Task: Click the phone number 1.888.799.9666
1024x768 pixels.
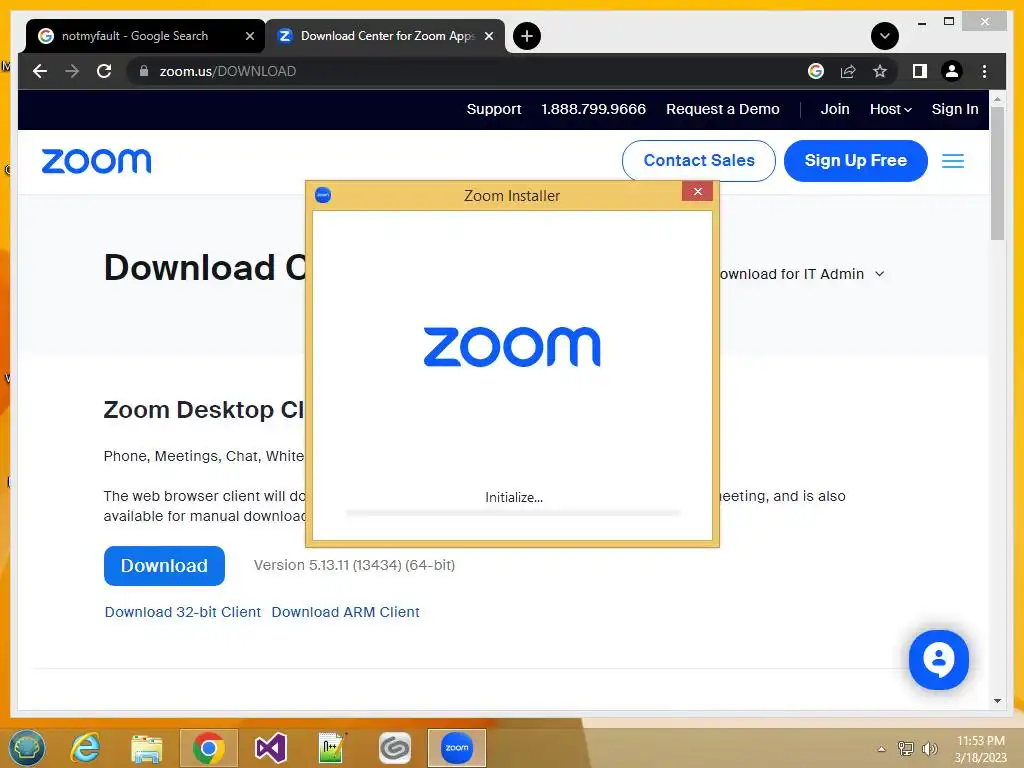Action: [x=593, y=109]
